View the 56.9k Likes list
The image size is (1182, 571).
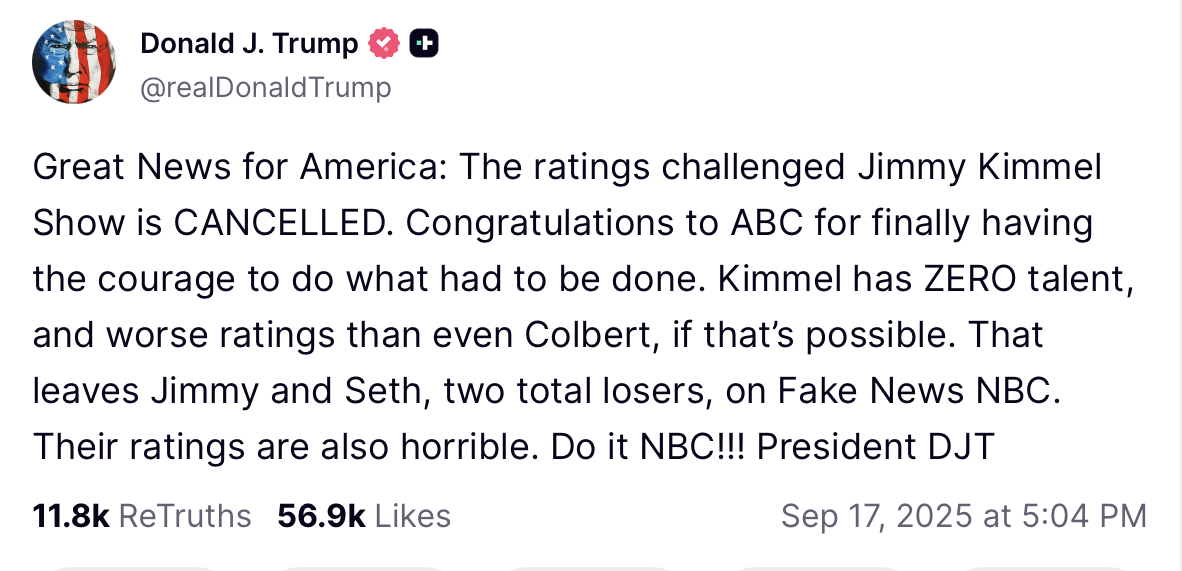(x=364, y=516)
